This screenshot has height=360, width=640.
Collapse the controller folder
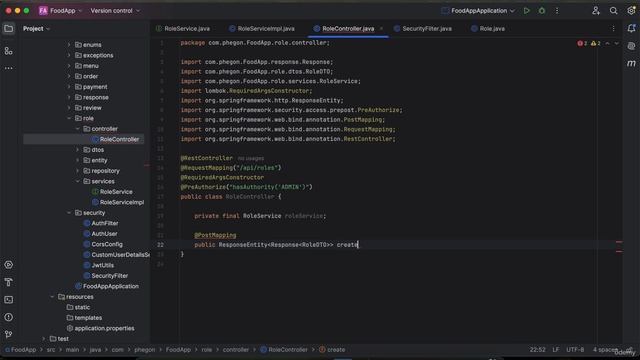(77, 129)
